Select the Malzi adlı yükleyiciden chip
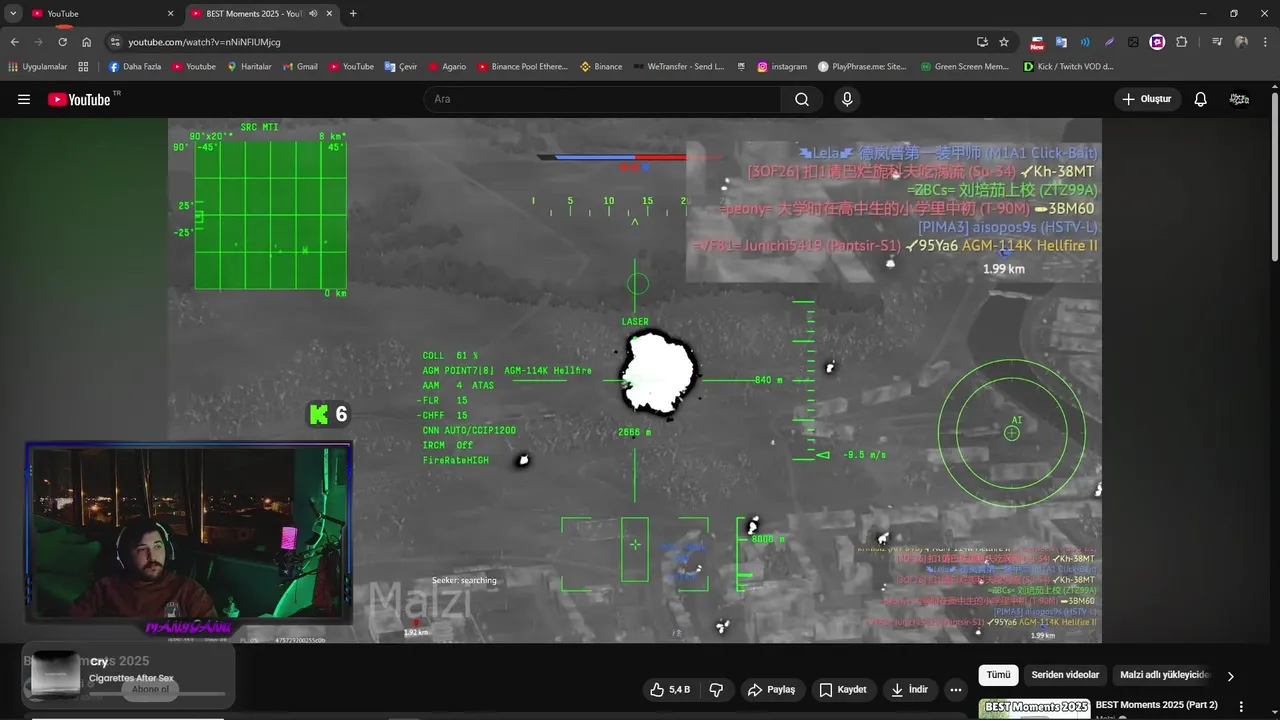The width and height of the screenshot is (1280, 720). [x=1164, y=675]
